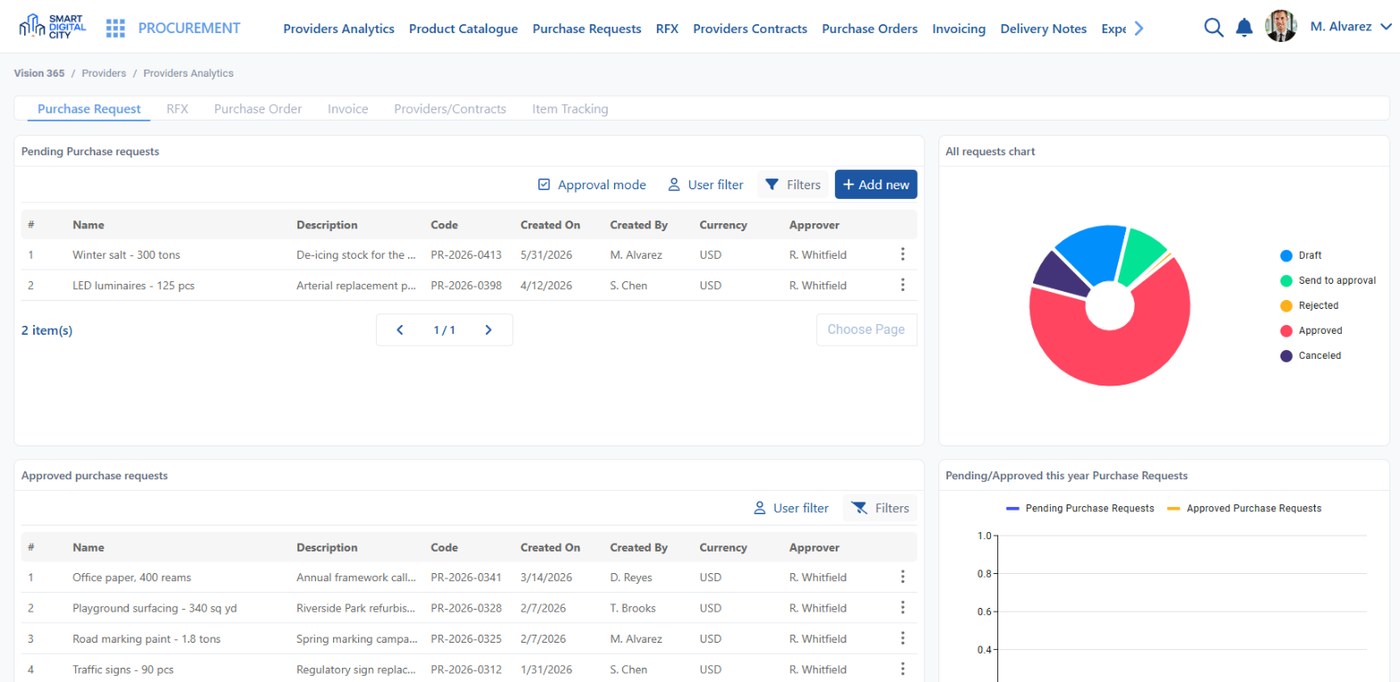Open User filter in Pending Purchase requests
This screenshot has height=682, width=1400.
pos(706,185)
